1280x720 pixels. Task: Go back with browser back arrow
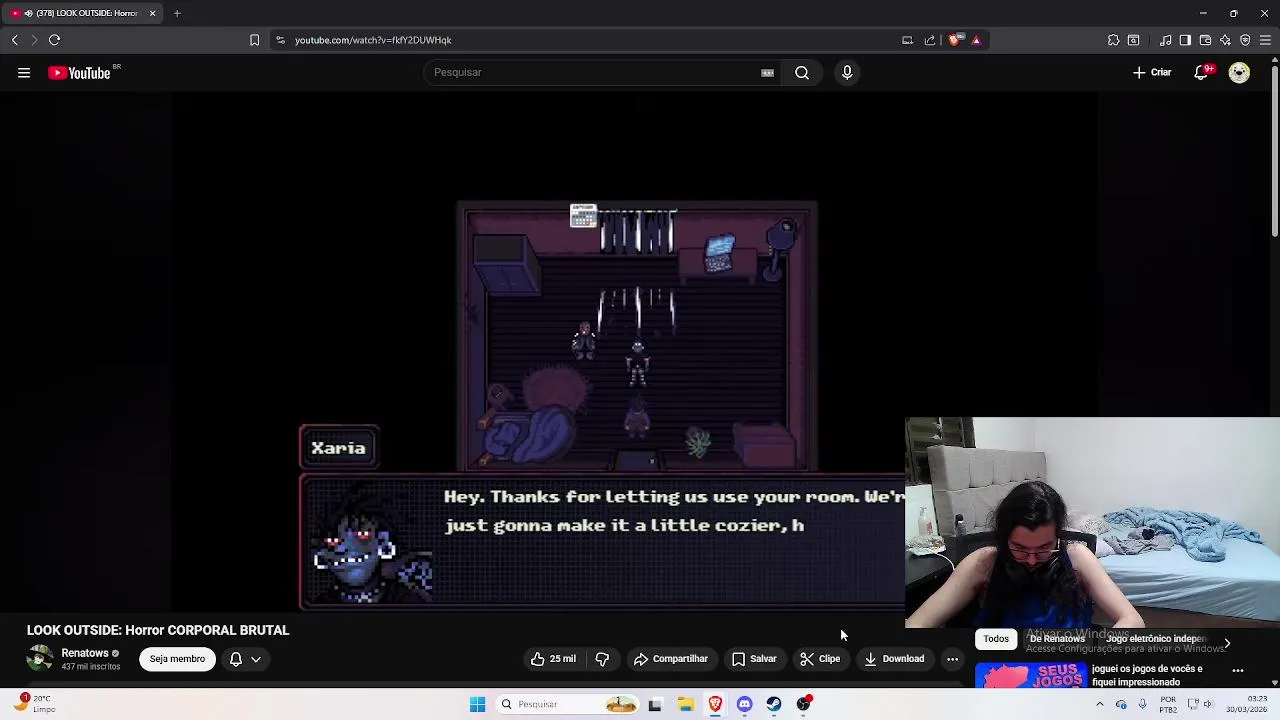point(15,40)
